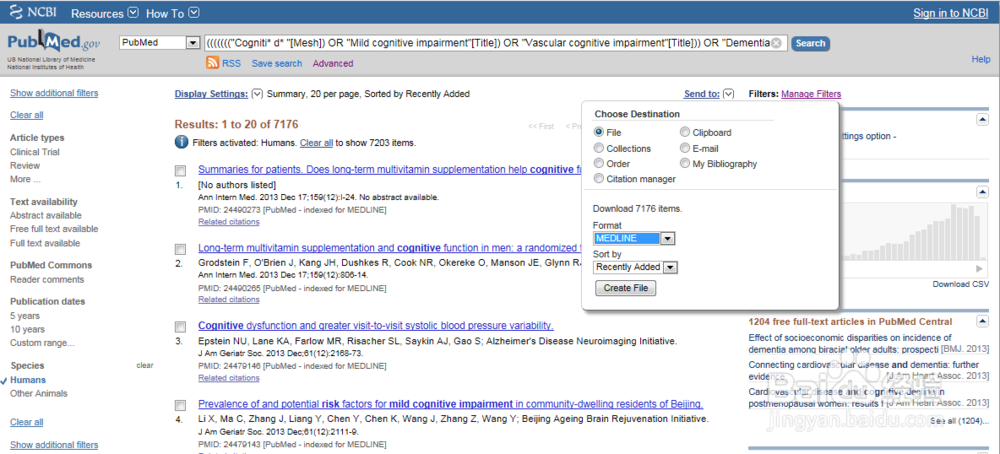This screenshot has height=454, width=1000.
Task: Click the PubMed.gov logo
Action: coord(54,43)
